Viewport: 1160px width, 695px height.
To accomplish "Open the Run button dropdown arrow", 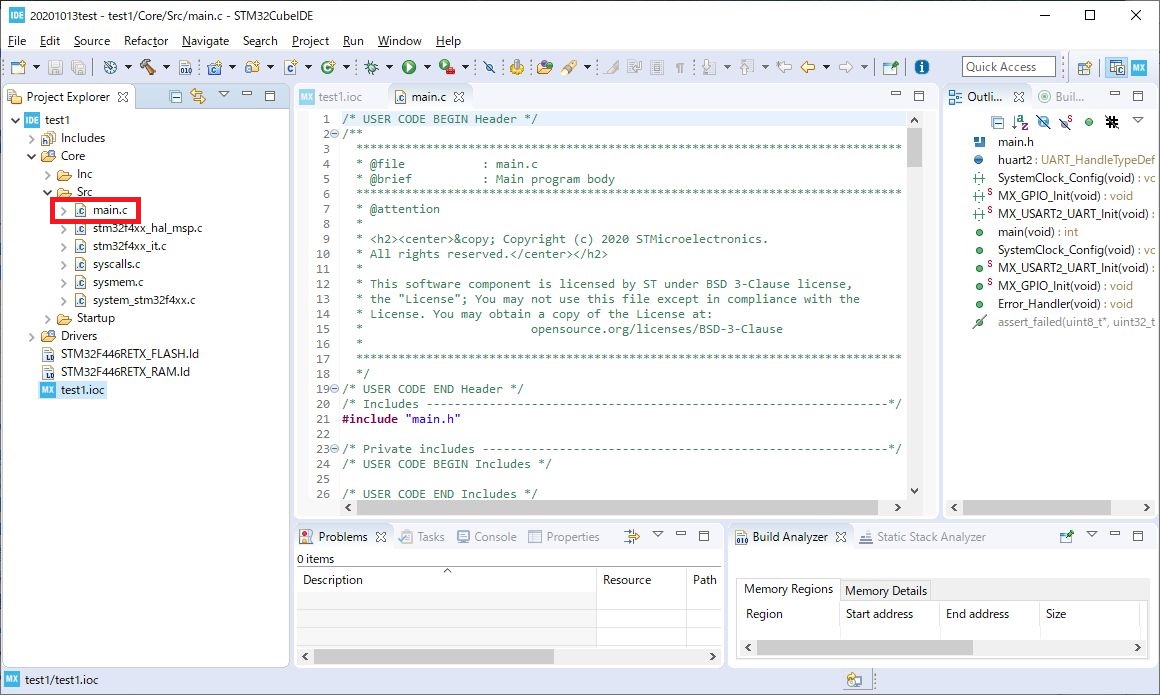I will (427, 67).
